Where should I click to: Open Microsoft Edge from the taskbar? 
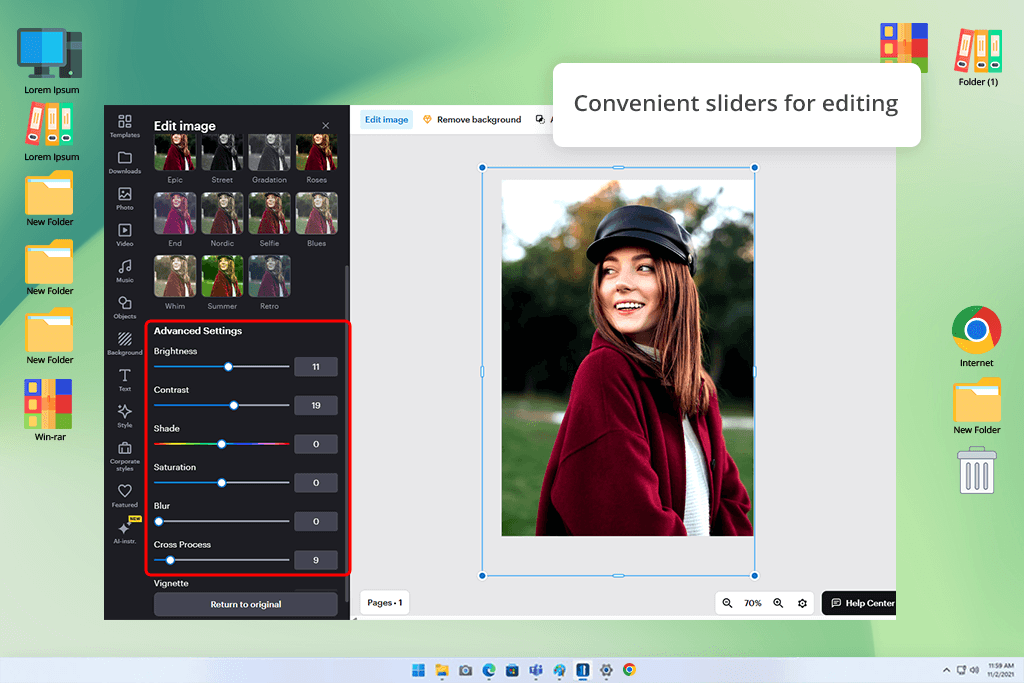(x=488, y=670)
